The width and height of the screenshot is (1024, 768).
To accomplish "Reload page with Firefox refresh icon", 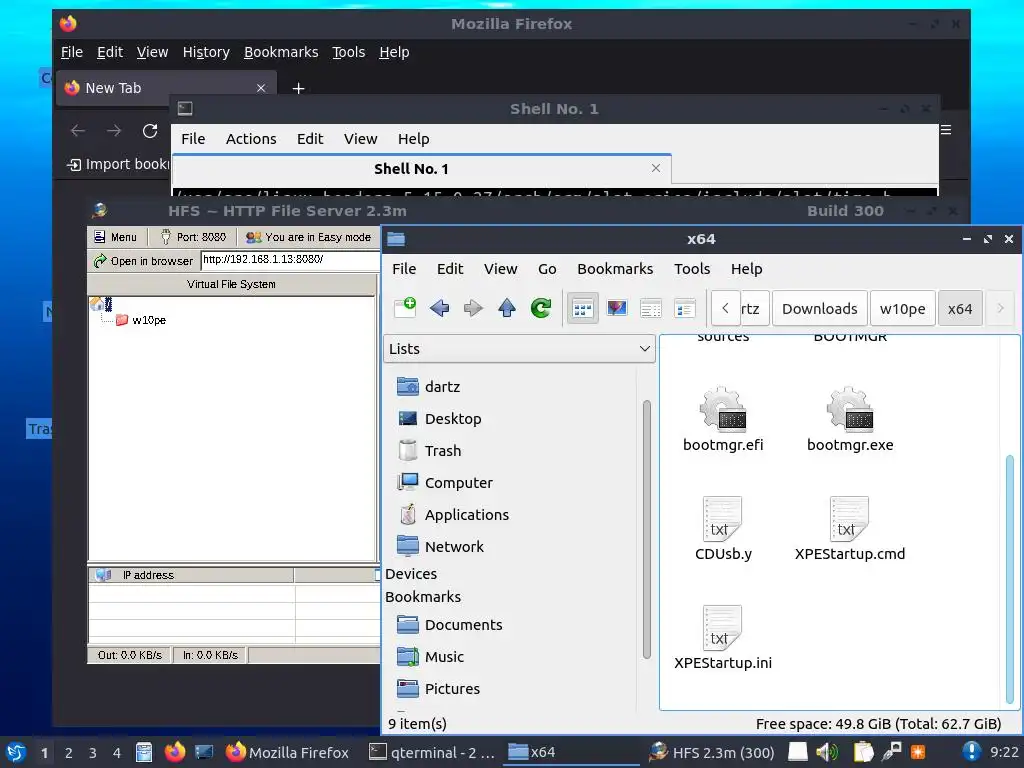I will click(150, 131).
